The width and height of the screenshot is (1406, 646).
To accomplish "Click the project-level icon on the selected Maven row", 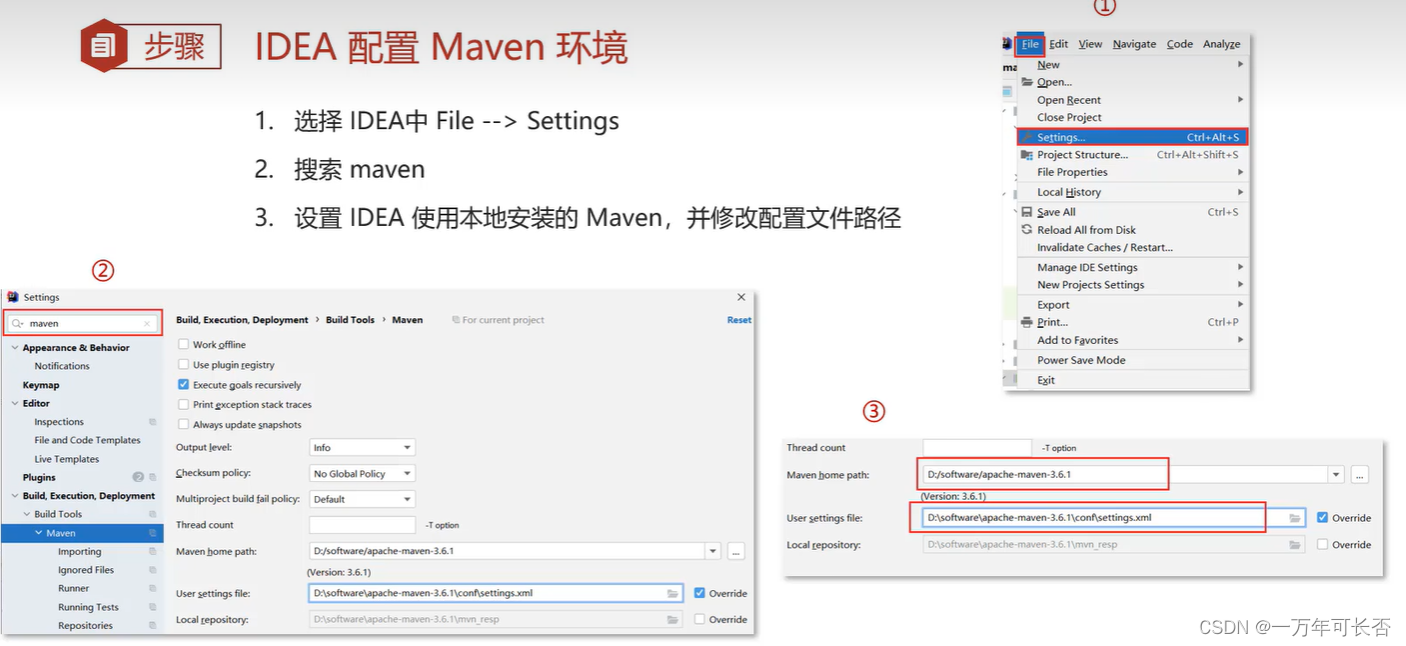I will click(x=153, y=533).
